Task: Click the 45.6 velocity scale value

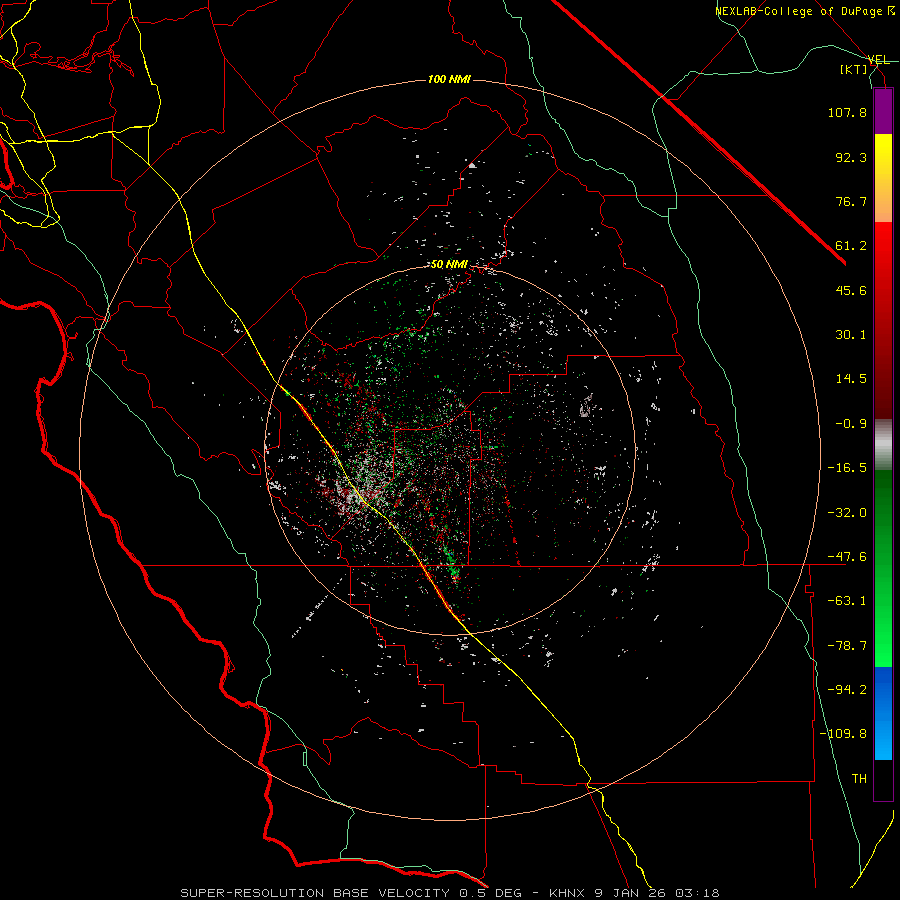Action: coord(851,290)
